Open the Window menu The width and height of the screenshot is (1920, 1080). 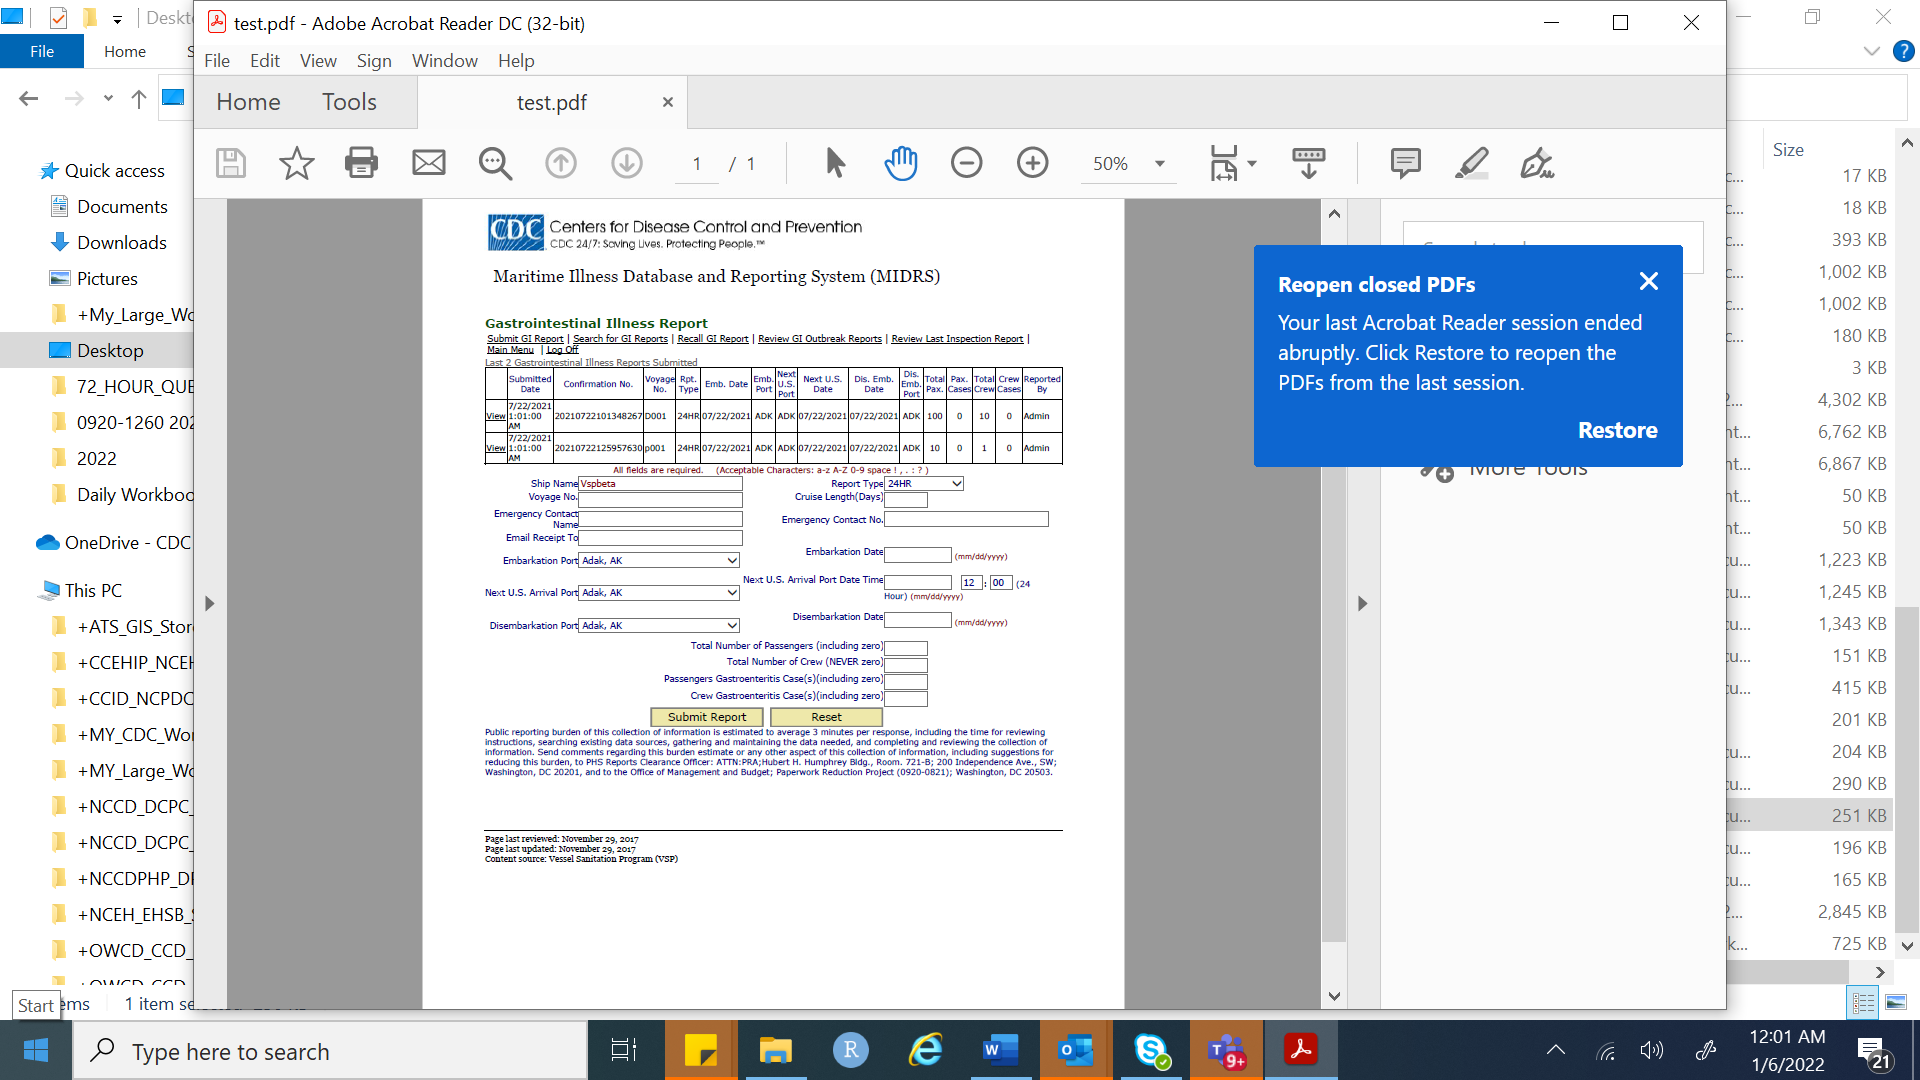click(444, 60)
